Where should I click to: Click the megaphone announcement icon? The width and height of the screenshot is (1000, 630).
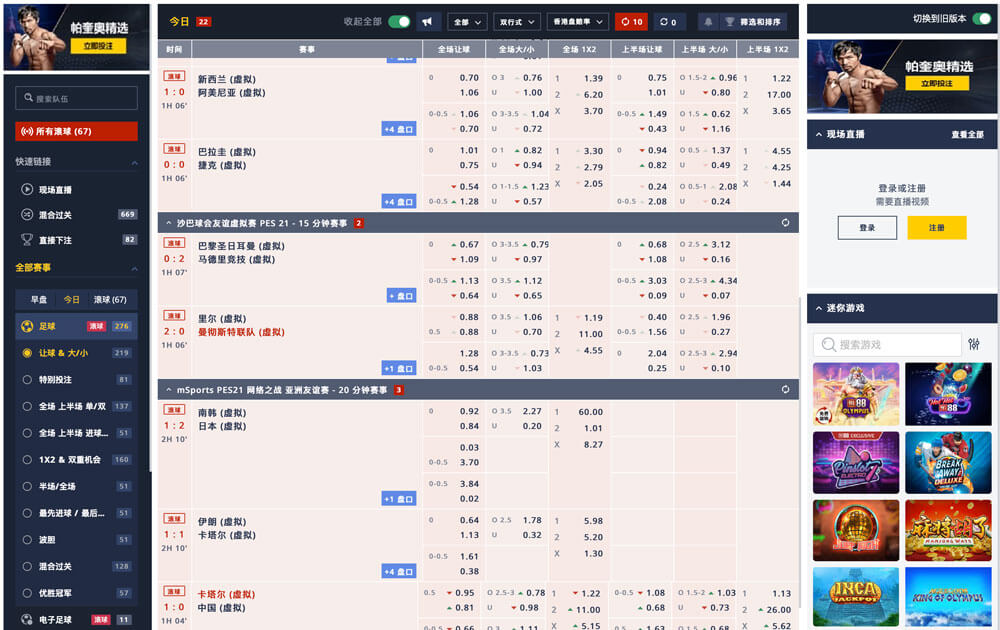coord(428,21)
